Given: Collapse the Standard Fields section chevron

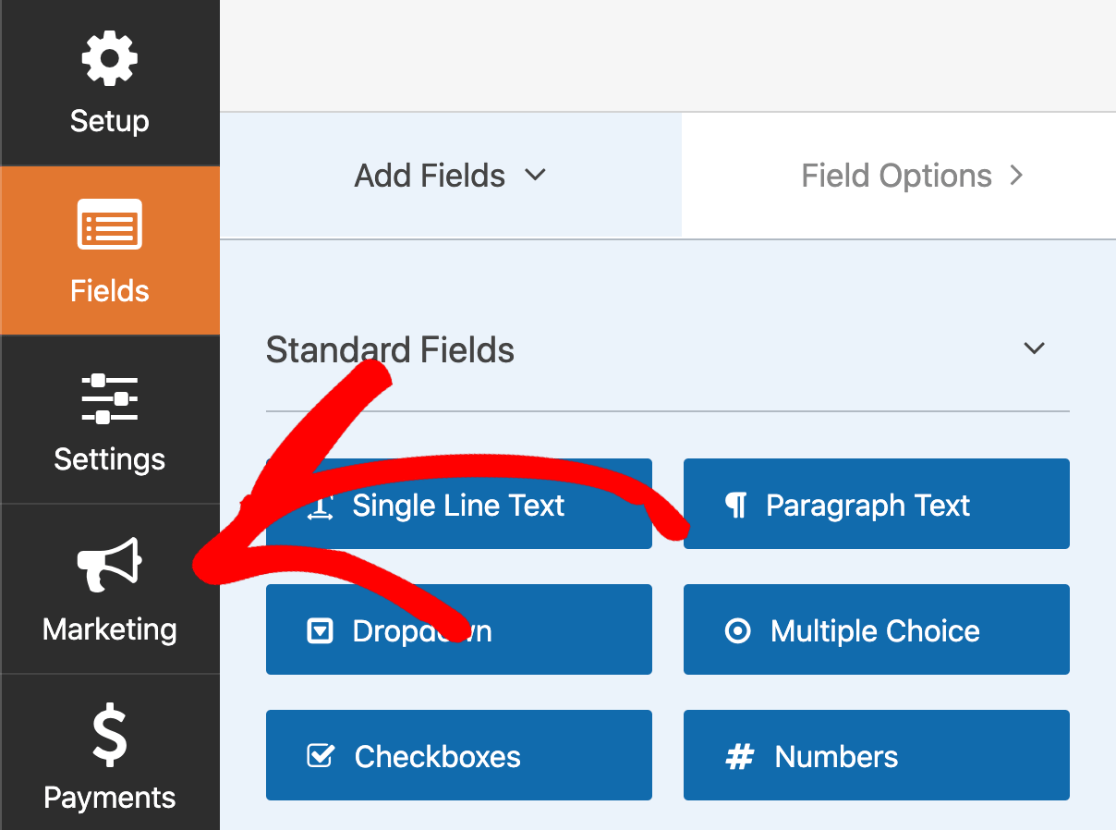Looking at the screenshot, I should click(1034, 349).
